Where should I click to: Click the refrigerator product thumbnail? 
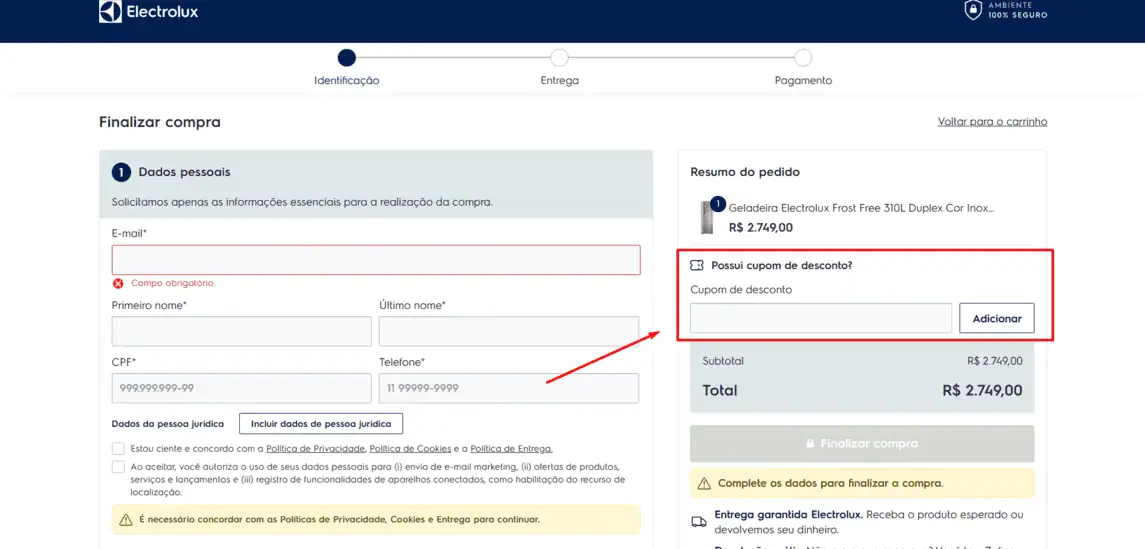[707, 217]
